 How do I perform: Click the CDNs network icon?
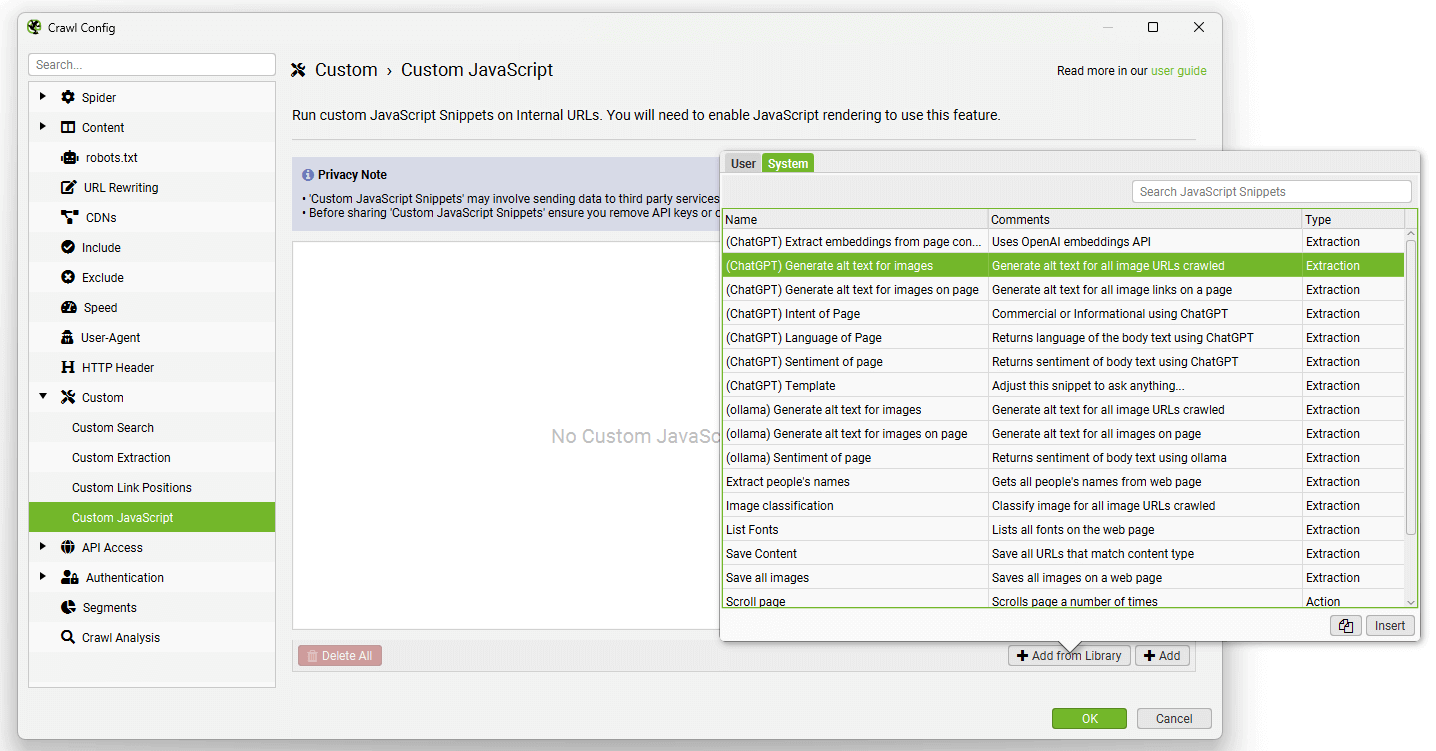coord(69,218)
